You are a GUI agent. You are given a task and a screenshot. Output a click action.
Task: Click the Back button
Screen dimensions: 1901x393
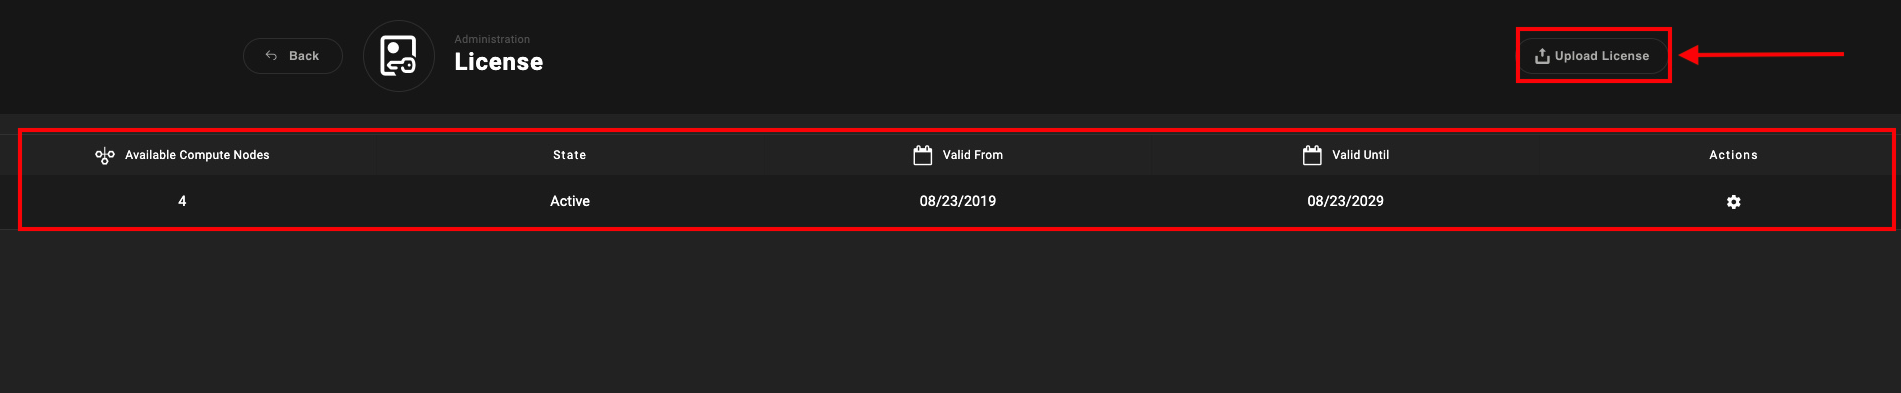click(293, 56)
